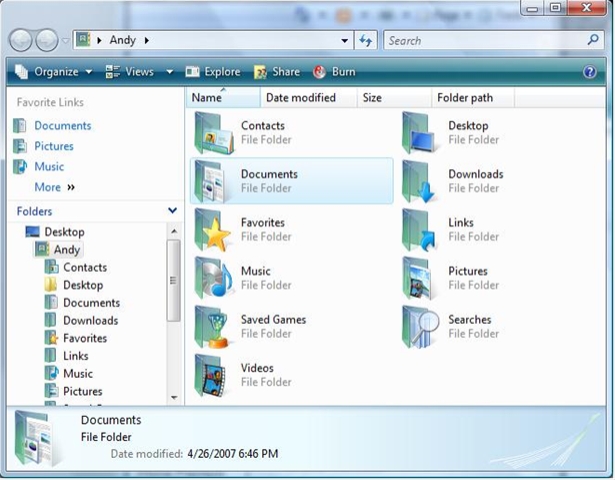
Task: Click date value 4/26/2007 6:46 PM in details pane
Action: pos(233,454)
